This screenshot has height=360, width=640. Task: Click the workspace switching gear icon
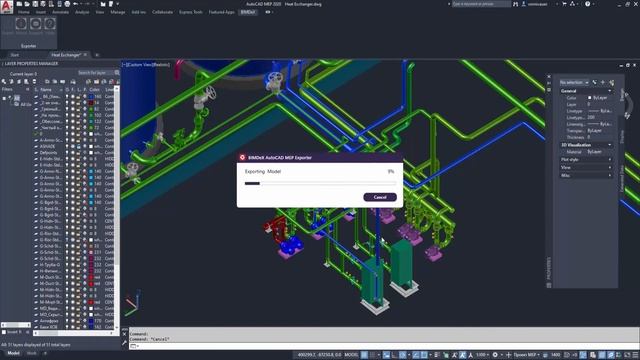[x=495, y=355]
